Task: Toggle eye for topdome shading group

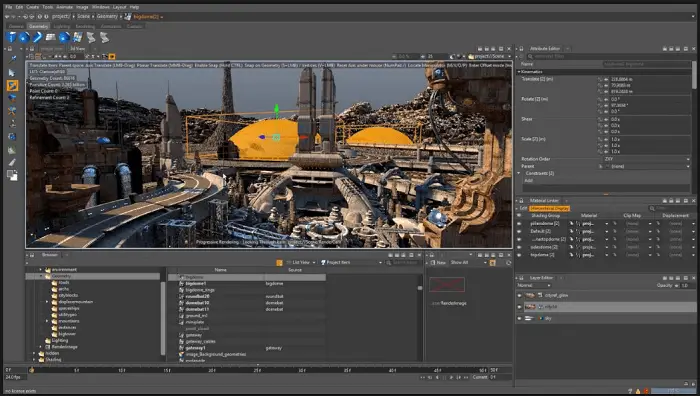Action: [x=519, y=255]
